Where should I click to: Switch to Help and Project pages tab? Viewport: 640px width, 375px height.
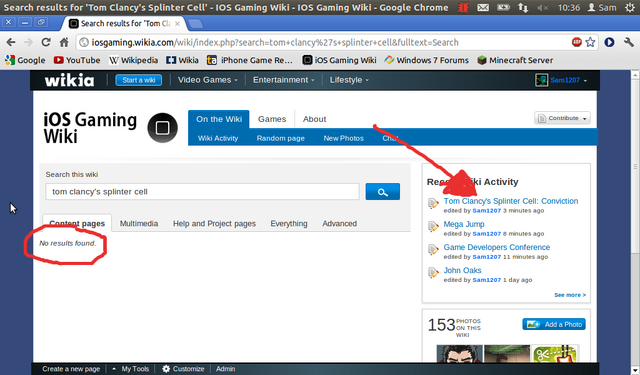click(x=214, y=224)
